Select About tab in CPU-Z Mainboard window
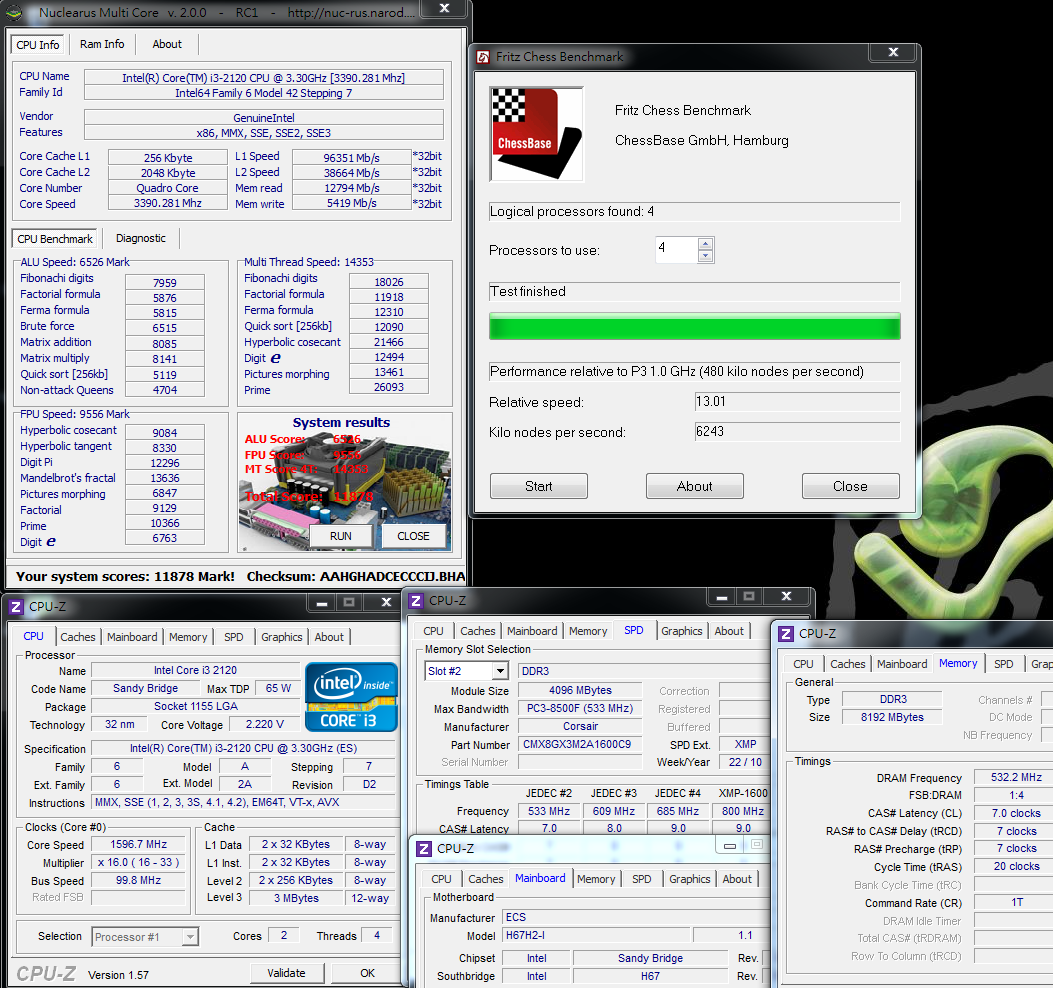 point(737,879)
